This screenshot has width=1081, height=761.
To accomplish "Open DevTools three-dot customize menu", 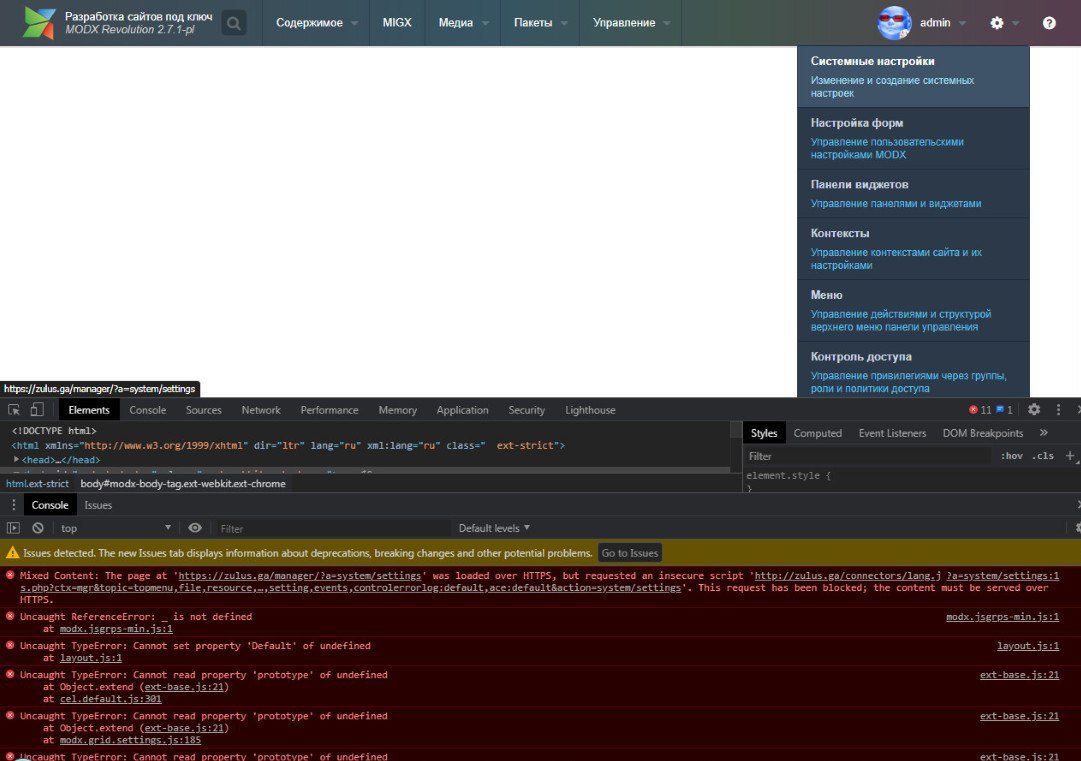I will click(1058, 409).
